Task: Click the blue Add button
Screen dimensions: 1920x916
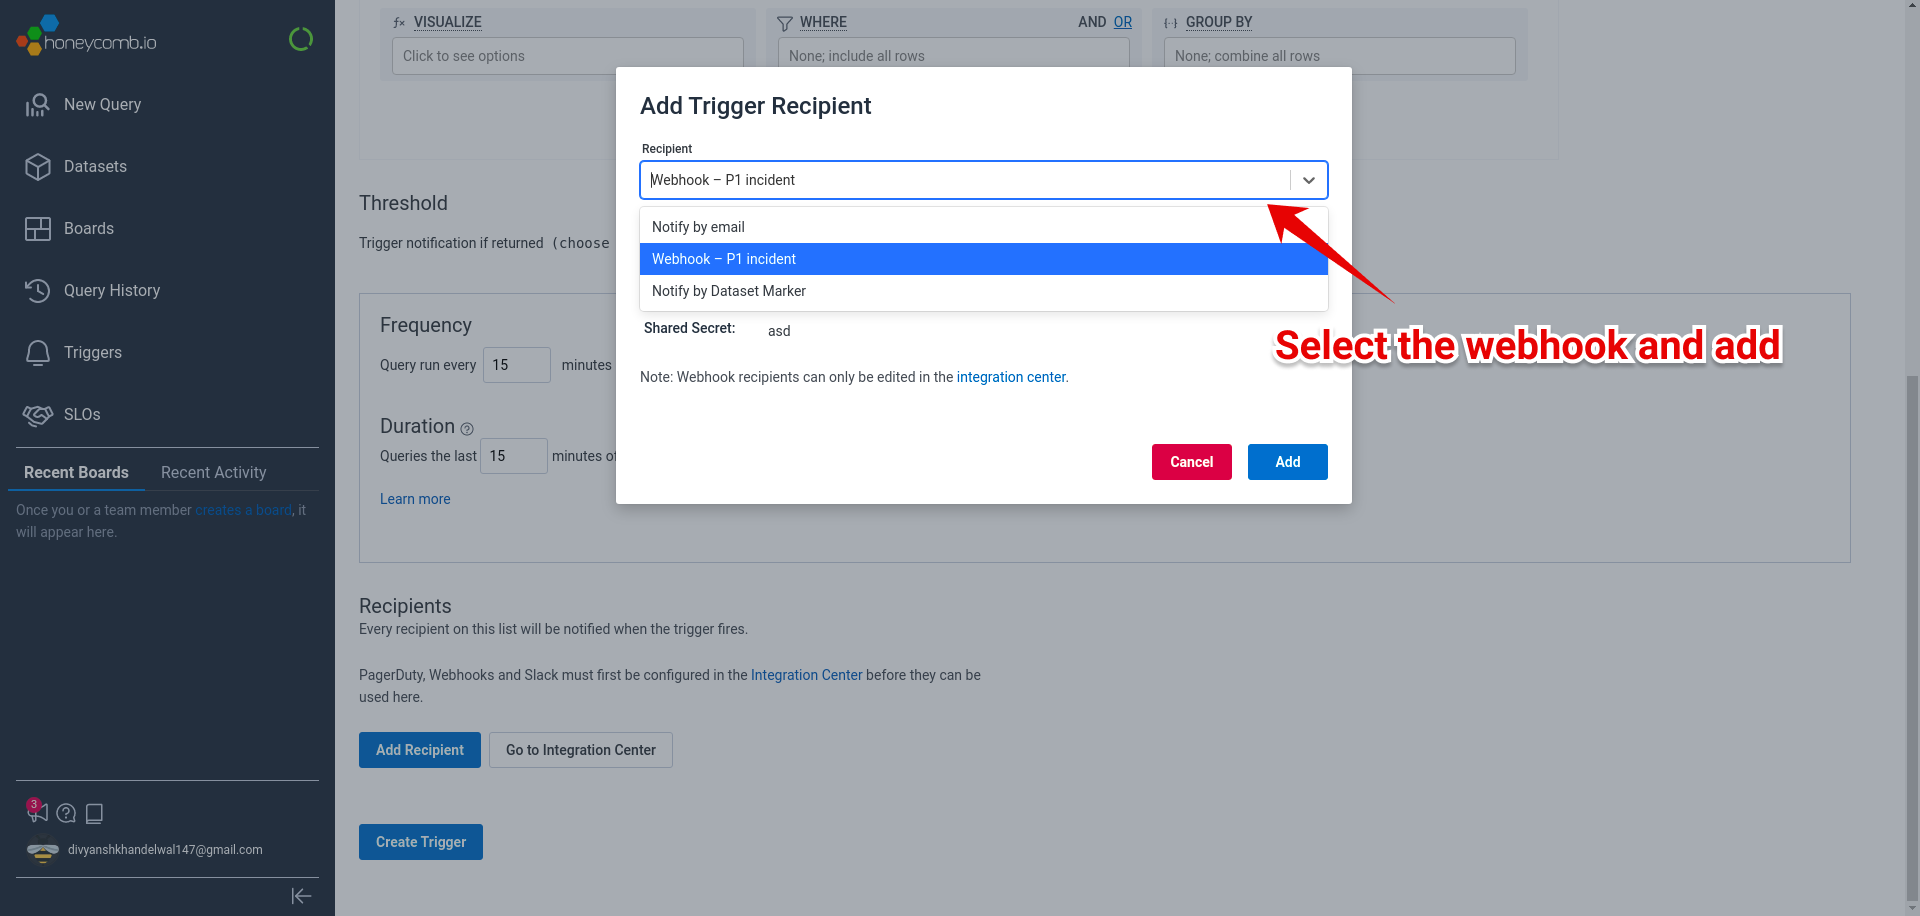Action: [x=1288, y=462]
